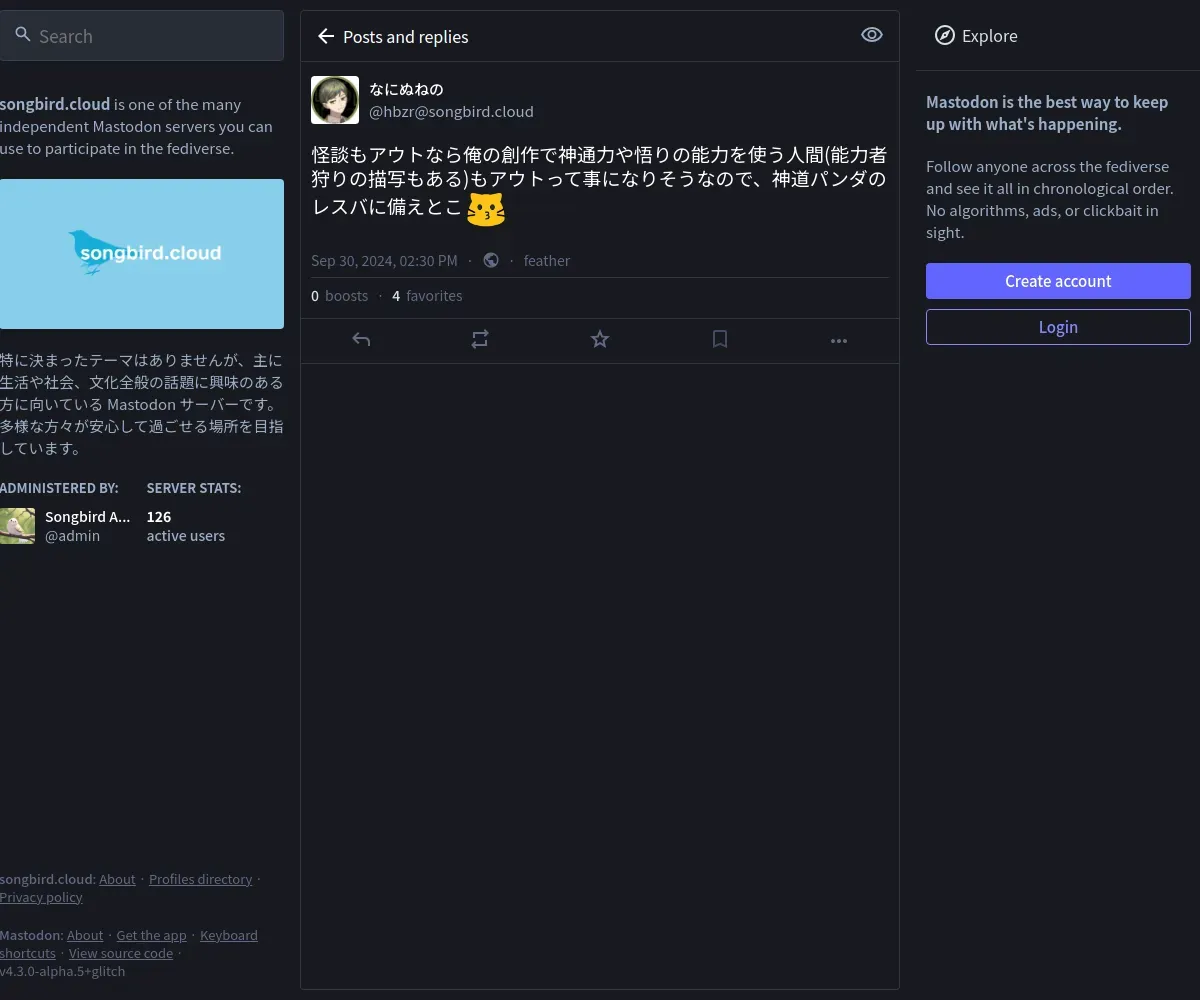Click the songbird.cloud banner image
This screenshot has width=1200, height=1000.
coord(142,254)
